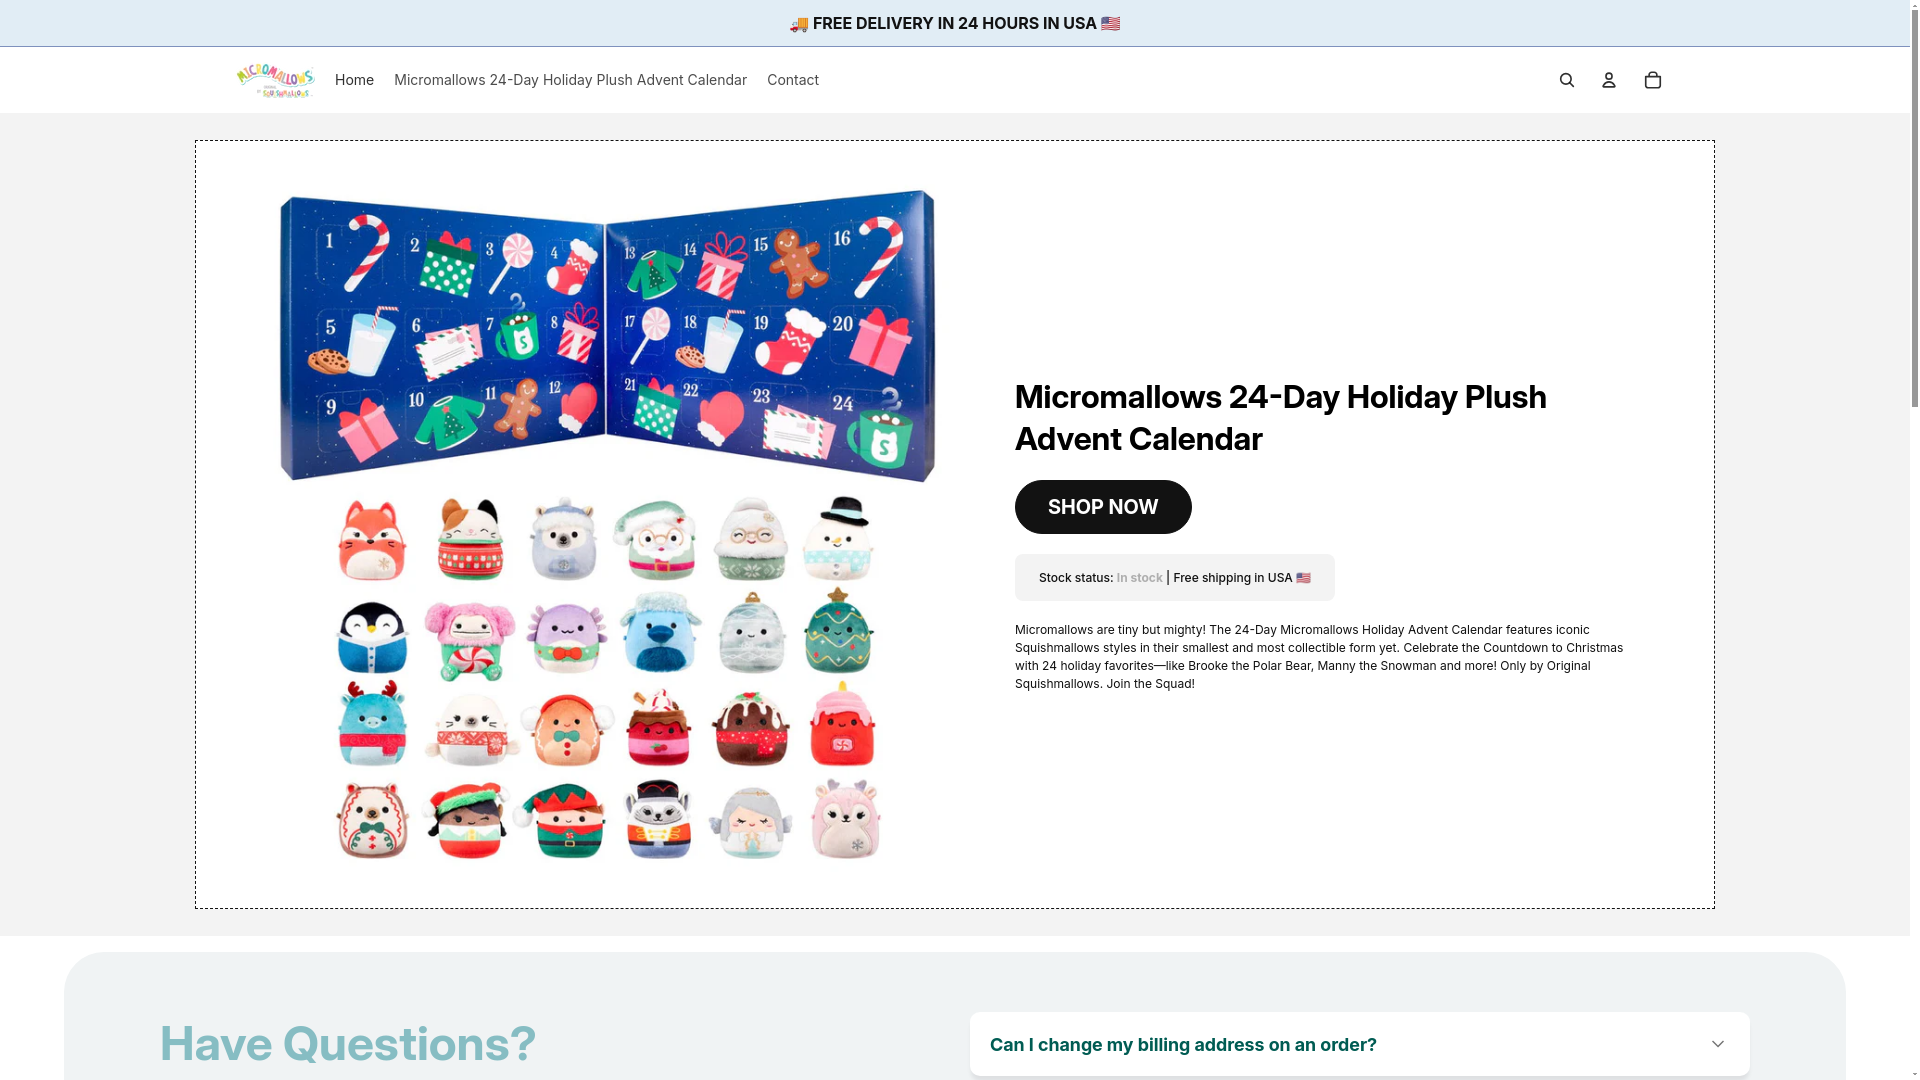Click the Stock status info box

pos(1174,578)
